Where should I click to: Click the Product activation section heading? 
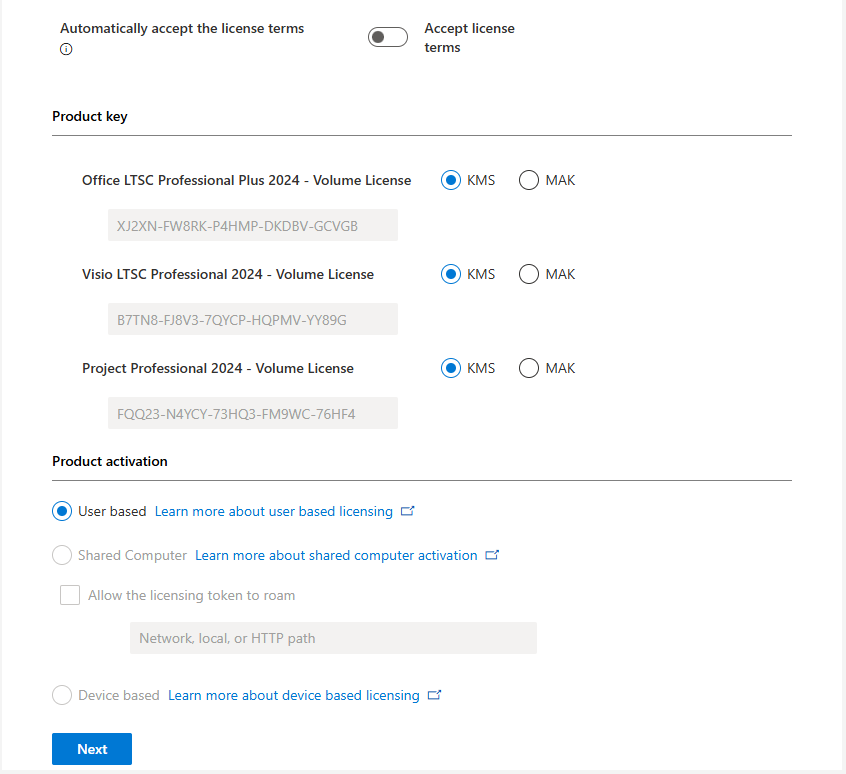110,461
